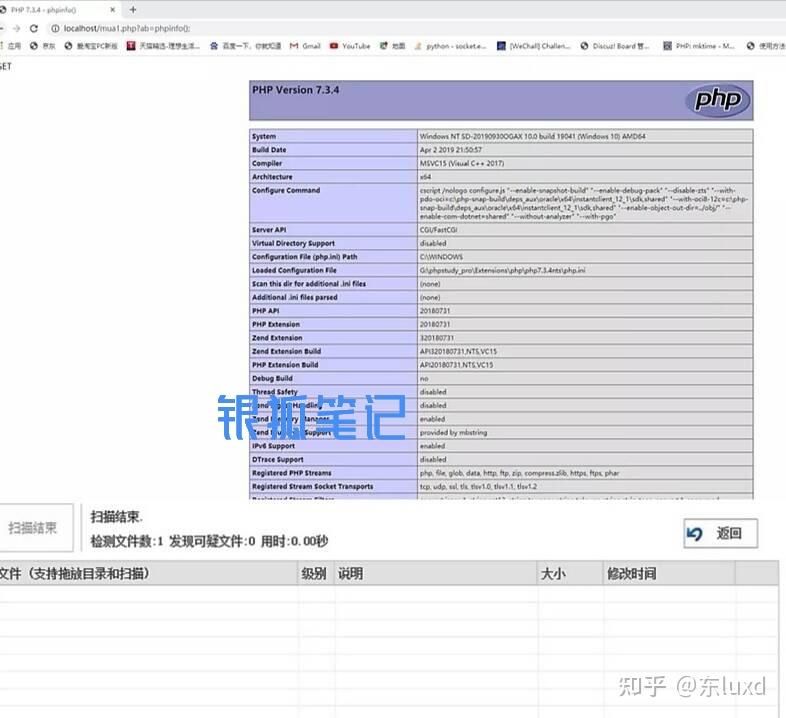Viewport: 786px width, 718px height.
Task: Open the 使用方法 bookmark
Action: tap(765, 46)
